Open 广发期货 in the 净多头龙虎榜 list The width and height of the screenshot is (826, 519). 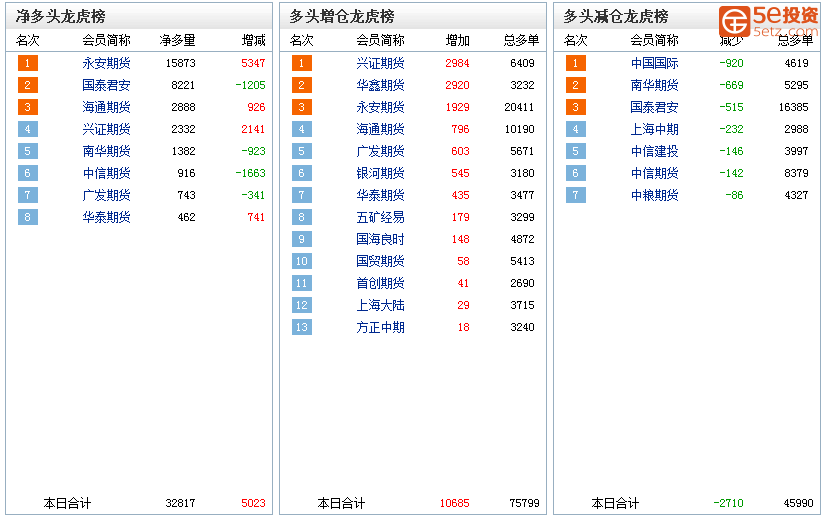[x=106, y=195]
